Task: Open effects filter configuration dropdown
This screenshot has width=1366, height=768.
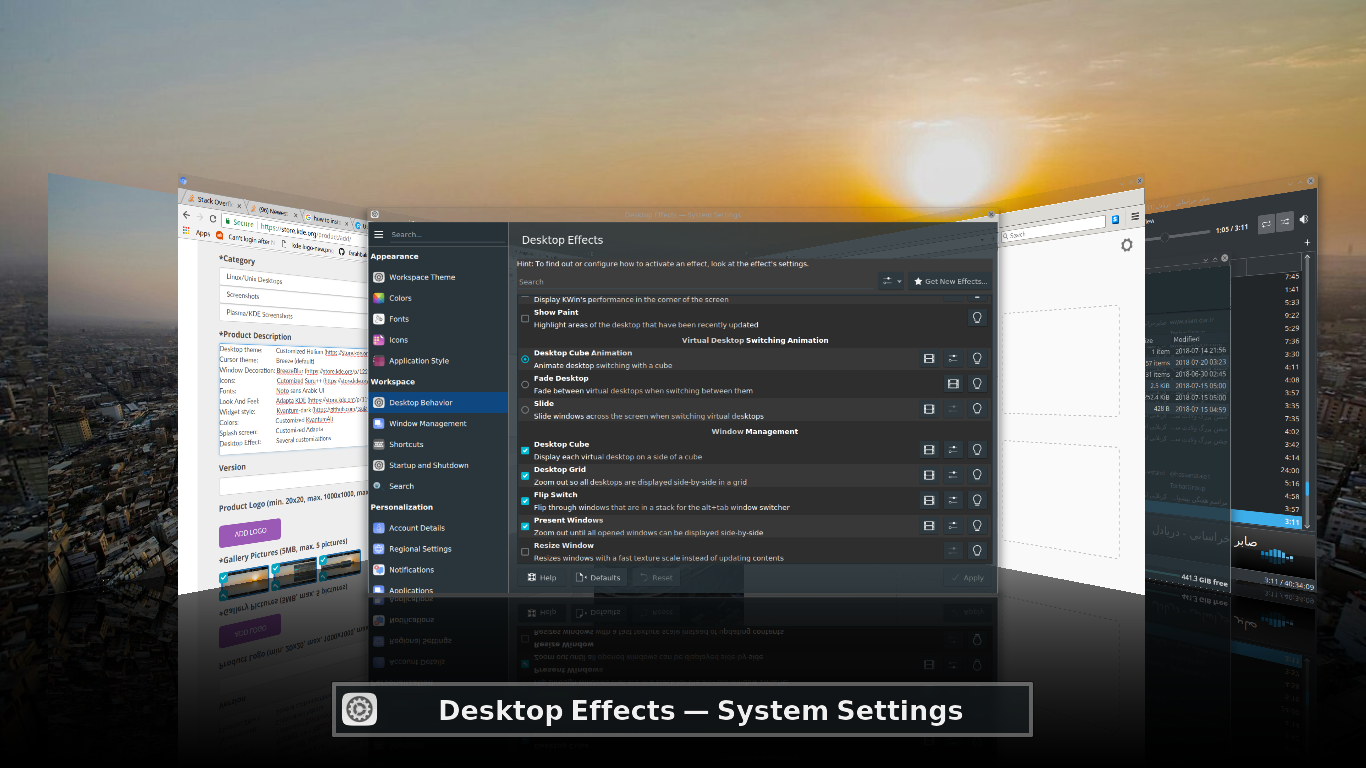Action: (891, 282)
